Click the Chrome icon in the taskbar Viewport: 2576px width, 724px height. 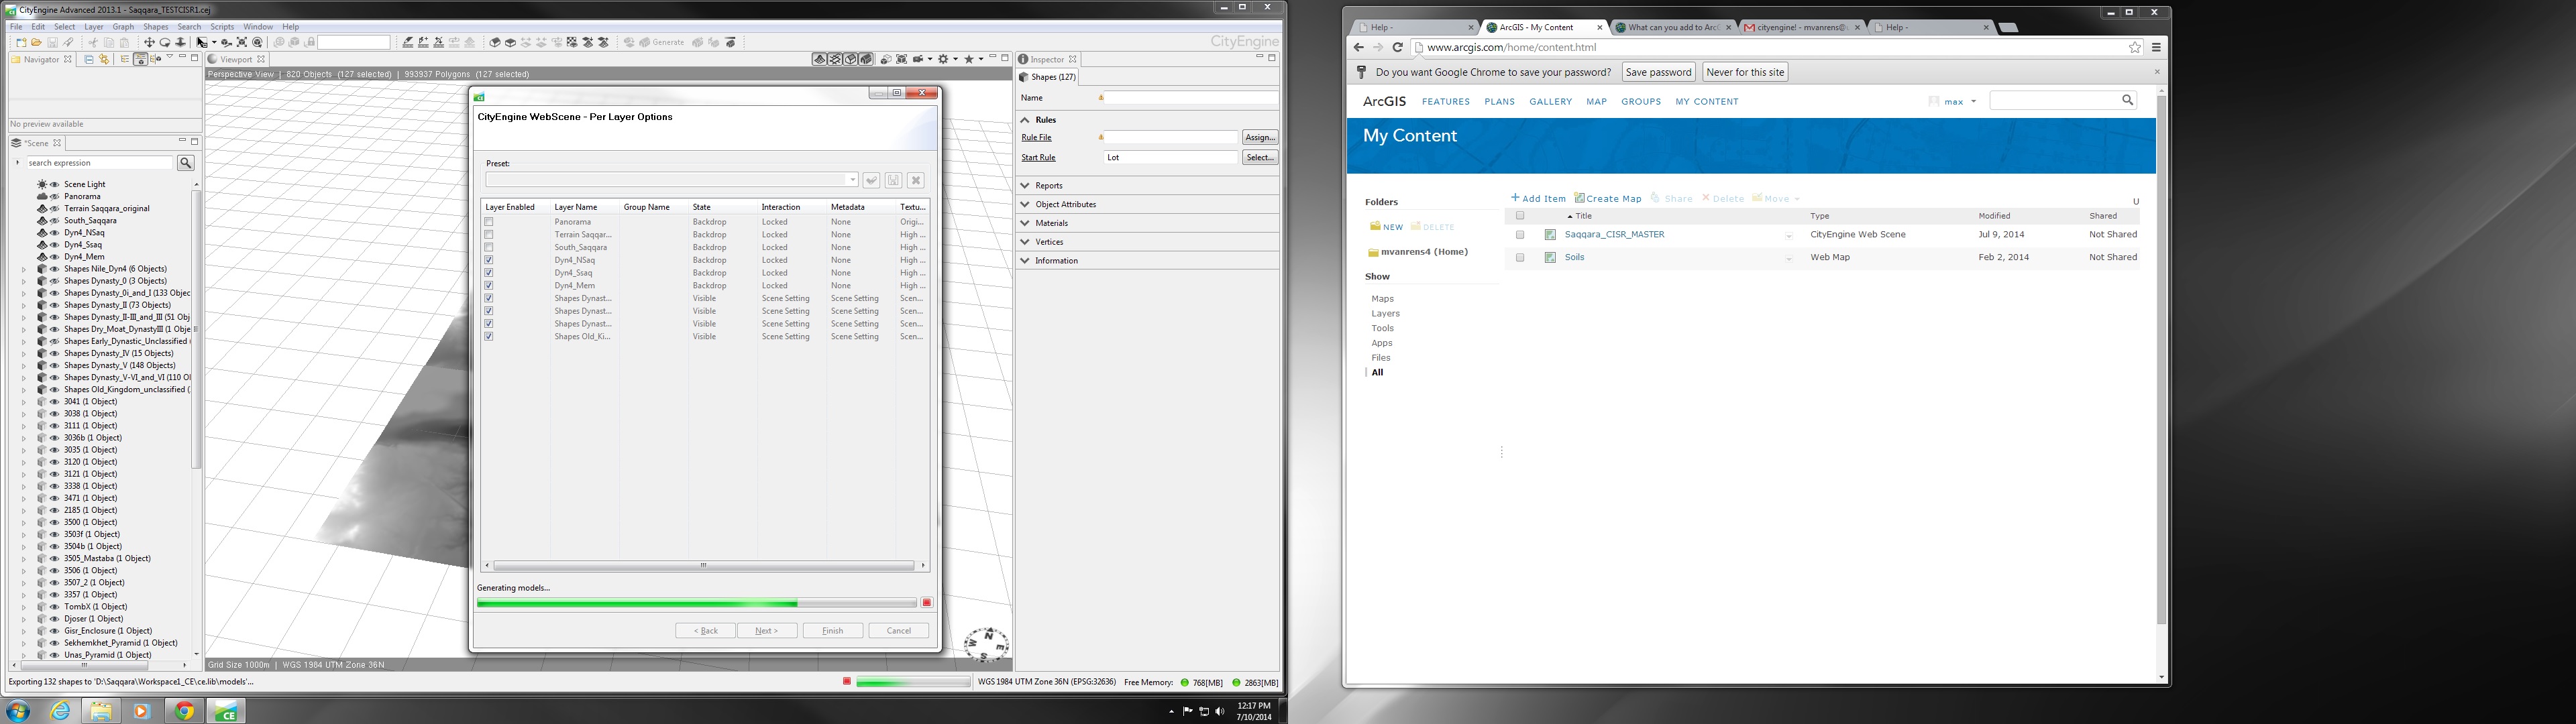(184, 711)
